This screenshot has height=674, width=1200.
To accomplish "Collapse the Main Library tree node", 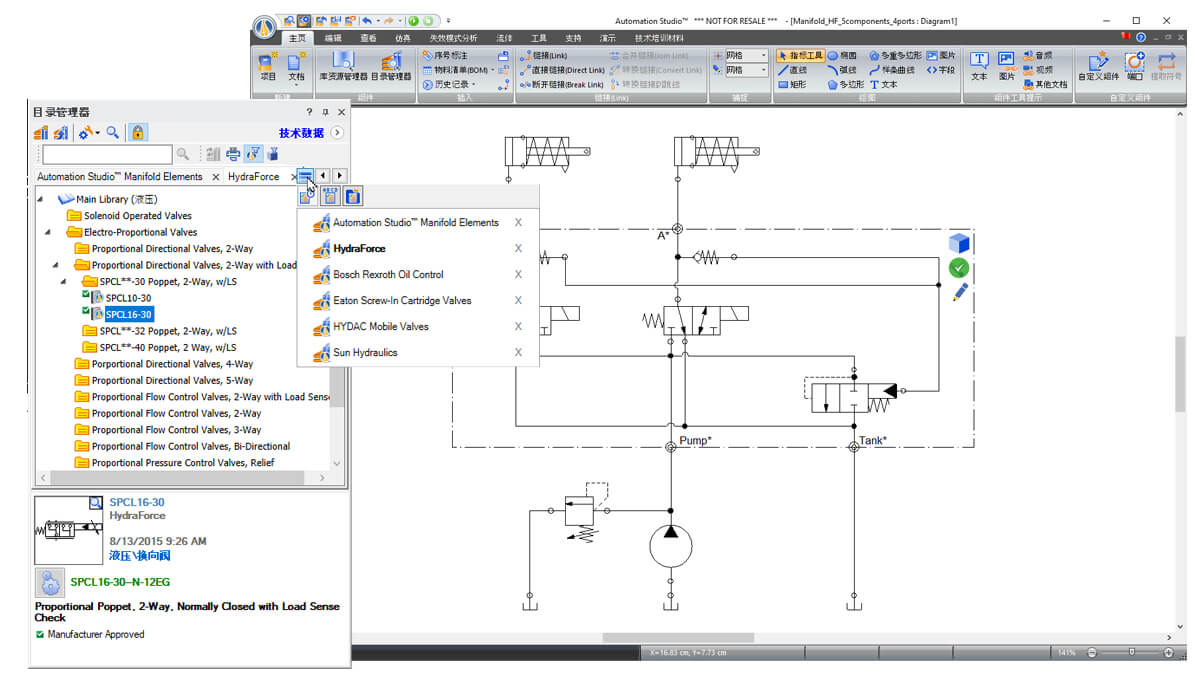I will pyautogui.click(x=41, y=199).
